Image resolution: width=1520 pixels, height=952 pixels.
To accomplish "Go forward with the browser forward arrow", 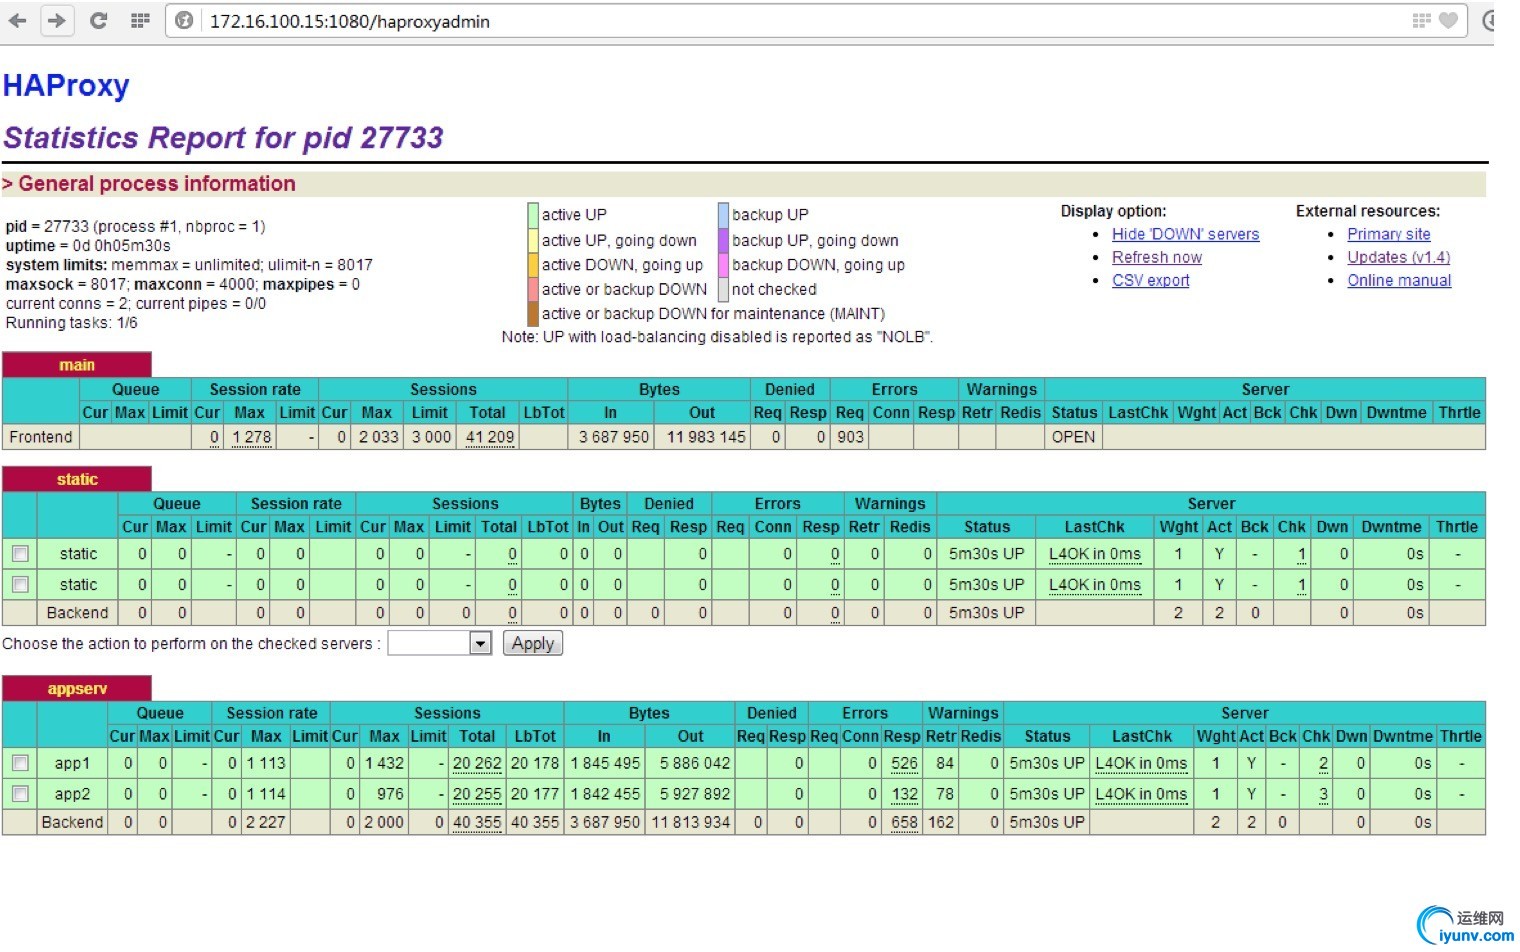I will coord(57,20).
